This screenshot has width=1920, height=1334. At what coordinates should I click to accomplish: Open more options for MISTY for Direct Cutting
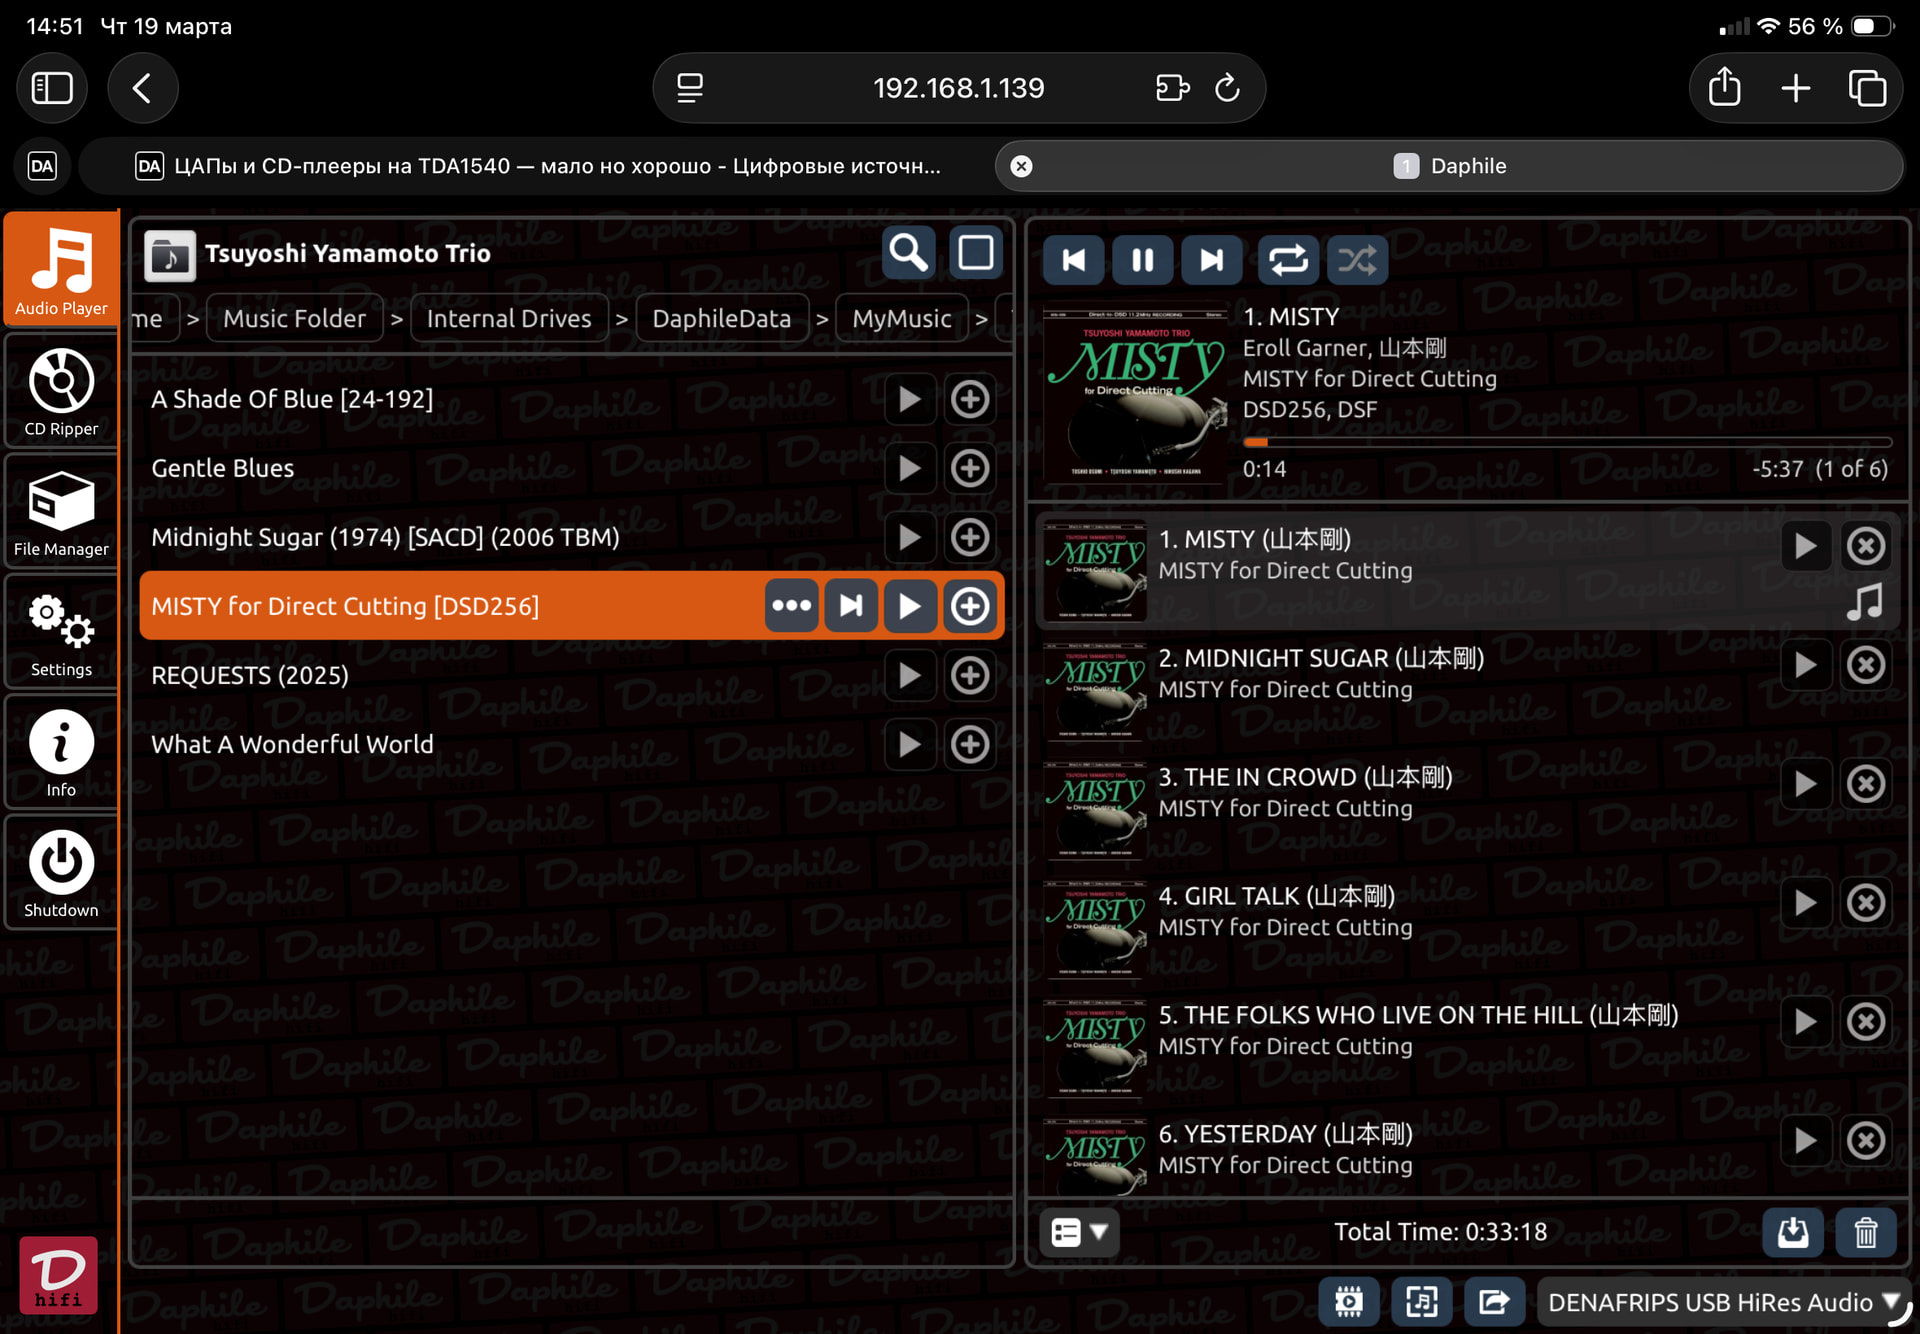point(791,606)
